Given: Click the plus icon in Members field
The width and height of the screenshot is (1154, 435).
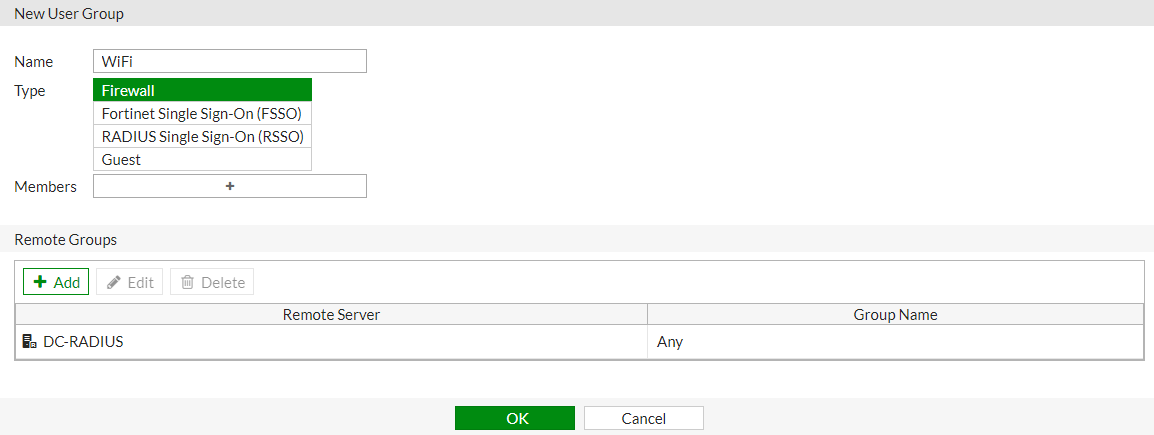Looking at the screenshot, I should pos(229,186).
